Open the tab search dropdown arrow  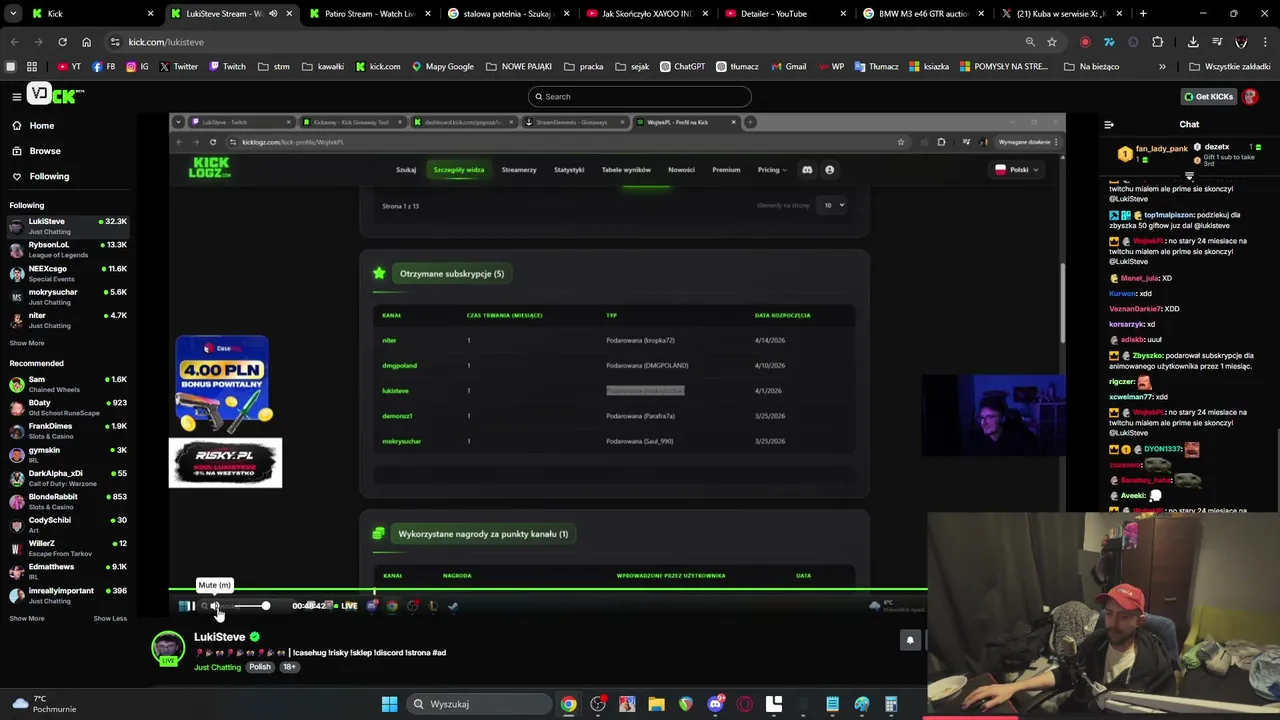pos(12,14)
